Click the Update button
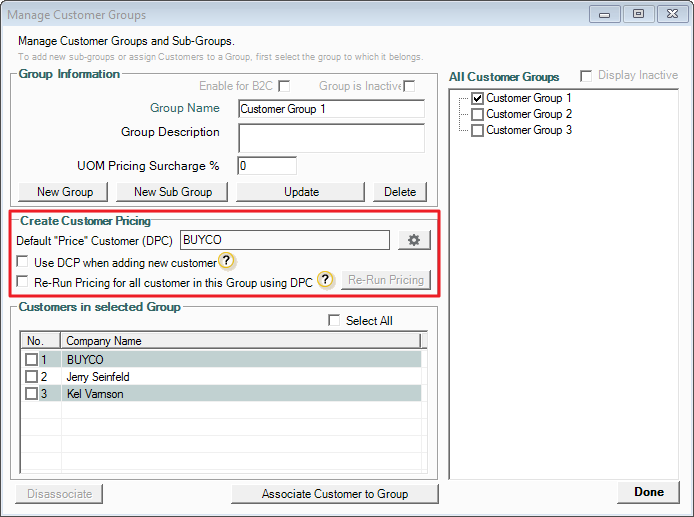 coord(301,192)
